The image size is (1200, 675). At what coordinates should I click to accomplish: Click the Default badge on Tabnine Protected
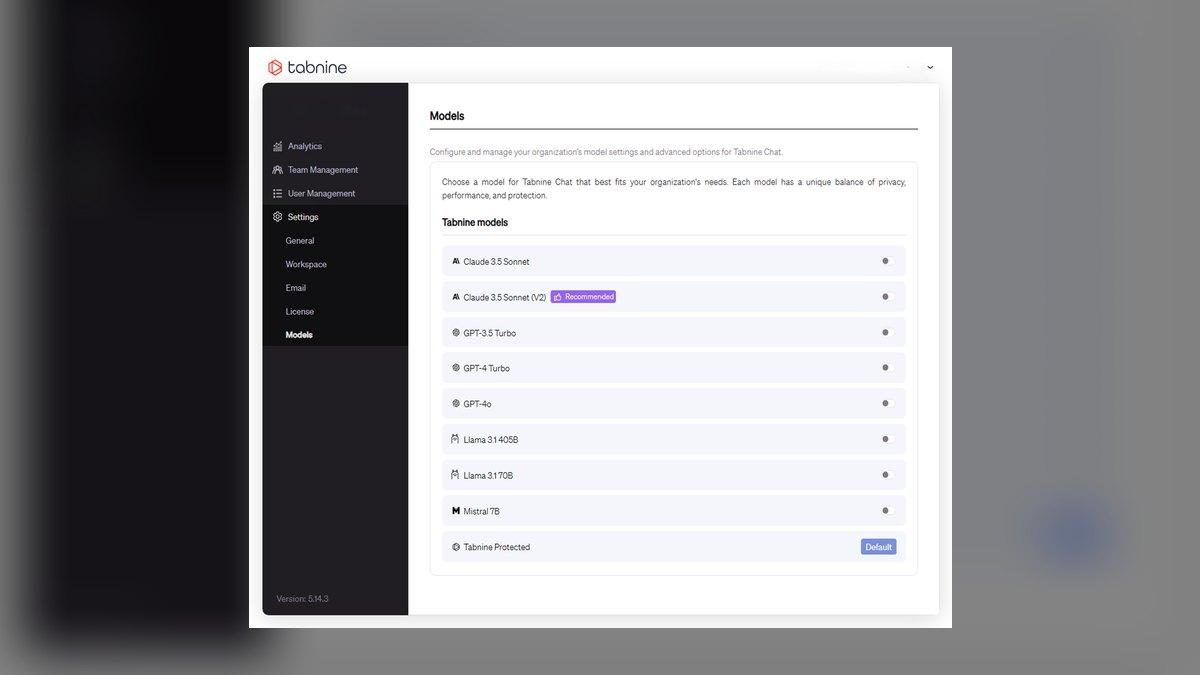coord(879,547)
